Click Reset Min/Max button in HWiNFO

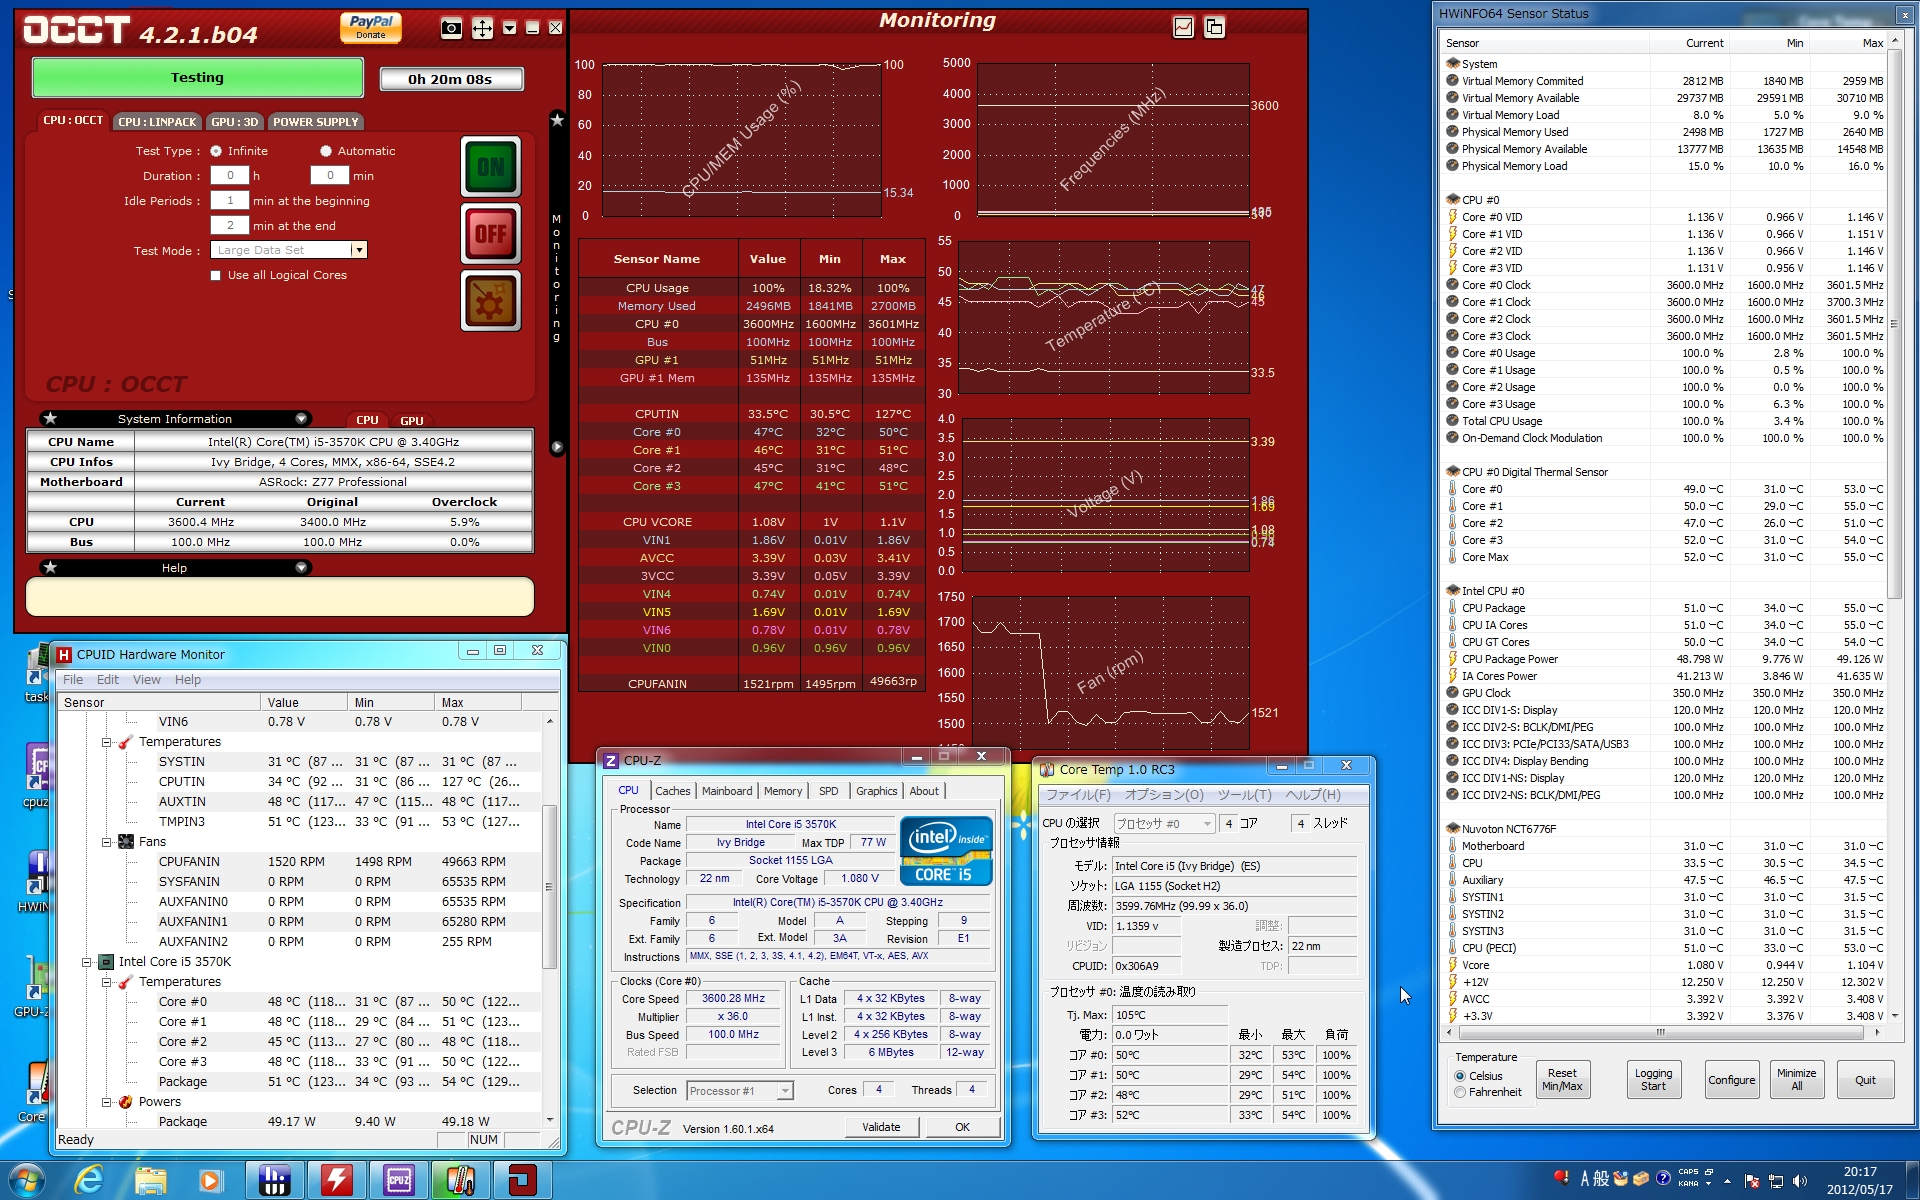pos(1562,1080)
